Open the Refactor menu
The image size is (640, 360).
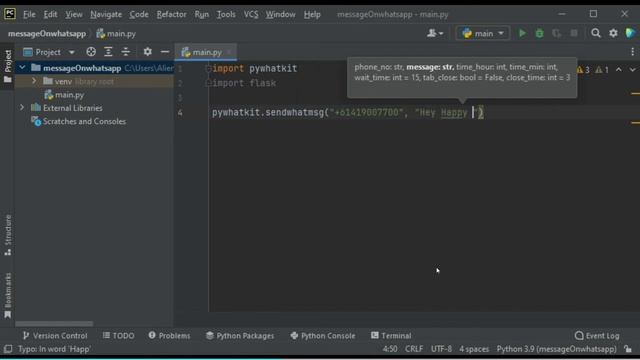[x=171, y=14]
